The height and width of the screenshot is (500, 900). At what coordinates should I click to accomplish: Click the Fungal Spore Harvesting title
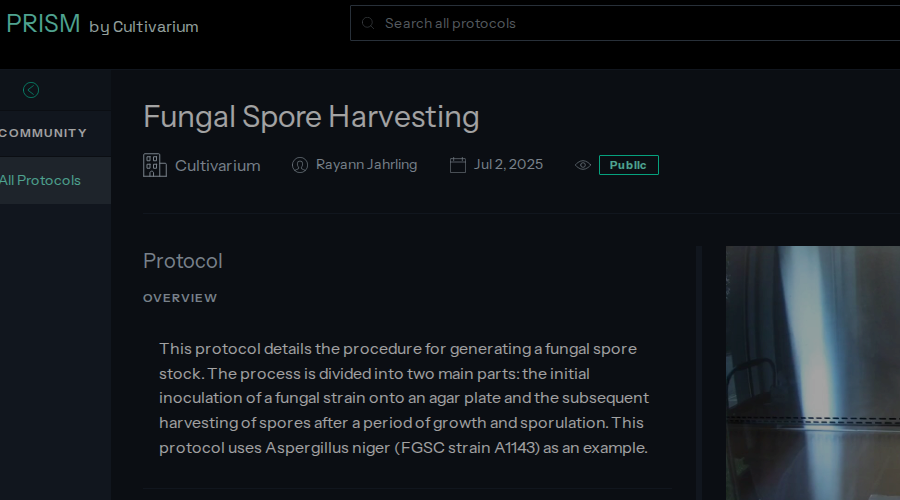pos(311,117)
